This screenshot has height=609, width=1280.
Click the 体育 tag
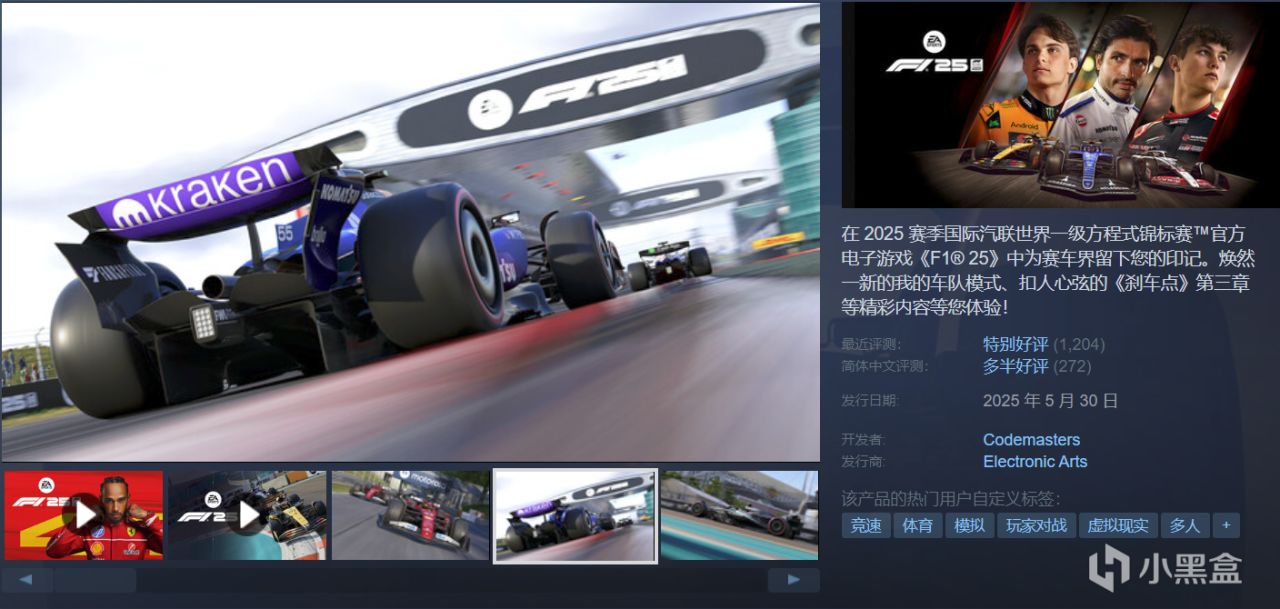(917, 525)
